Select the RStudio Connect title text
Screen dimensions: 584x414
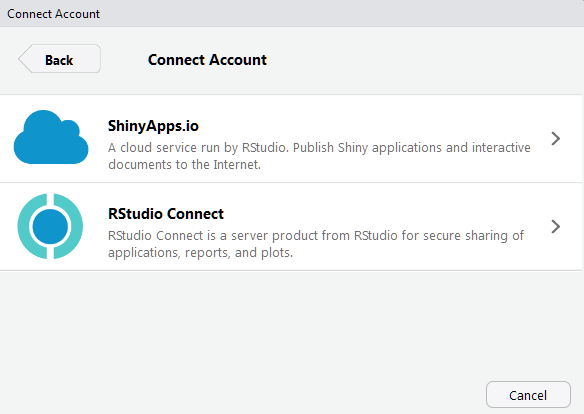[166, 214]
